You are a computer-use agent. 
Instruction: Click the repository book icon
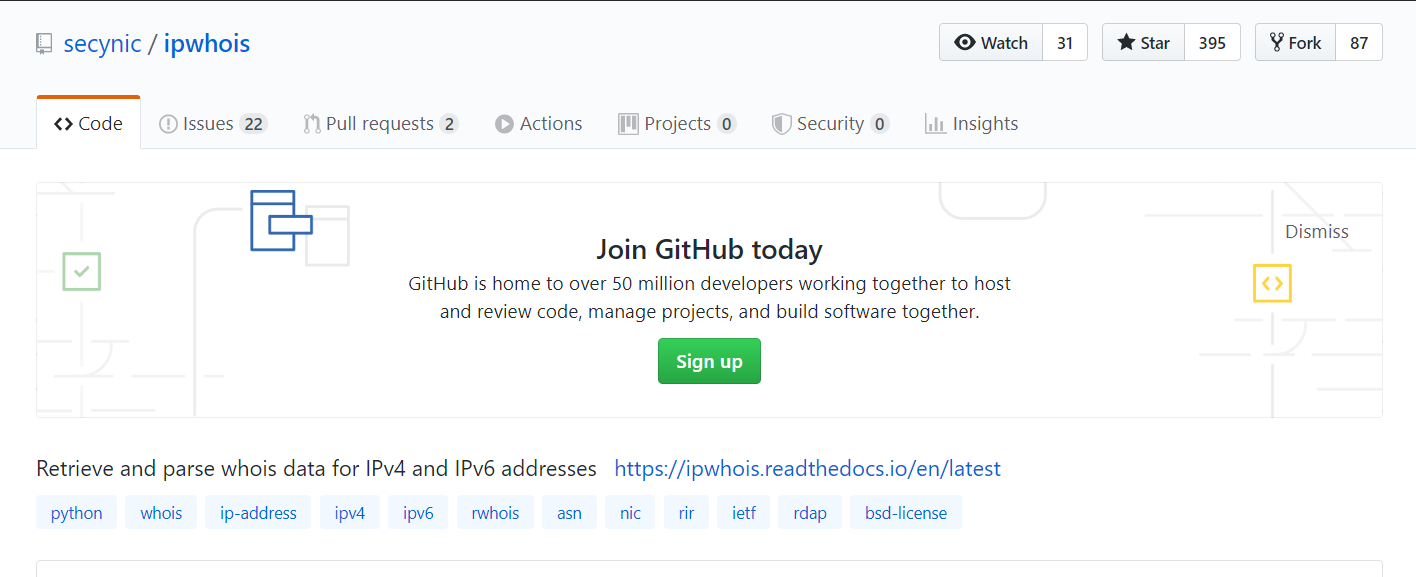44,44
